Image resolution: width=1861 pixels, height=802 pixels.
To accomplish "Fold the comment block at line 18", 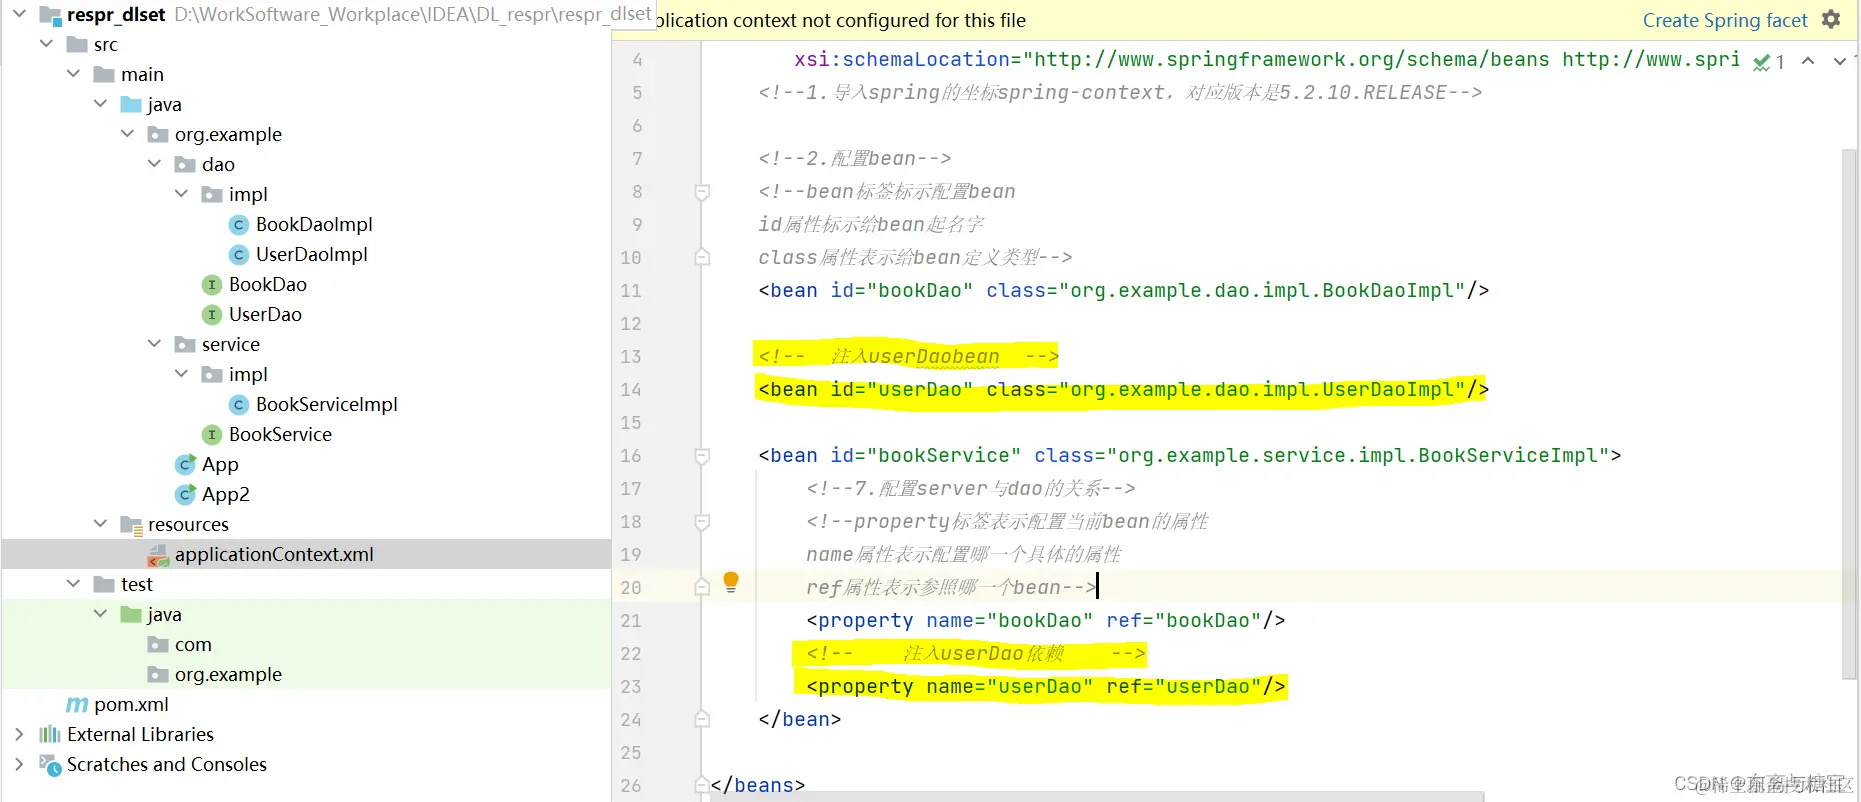I will 702,522.
